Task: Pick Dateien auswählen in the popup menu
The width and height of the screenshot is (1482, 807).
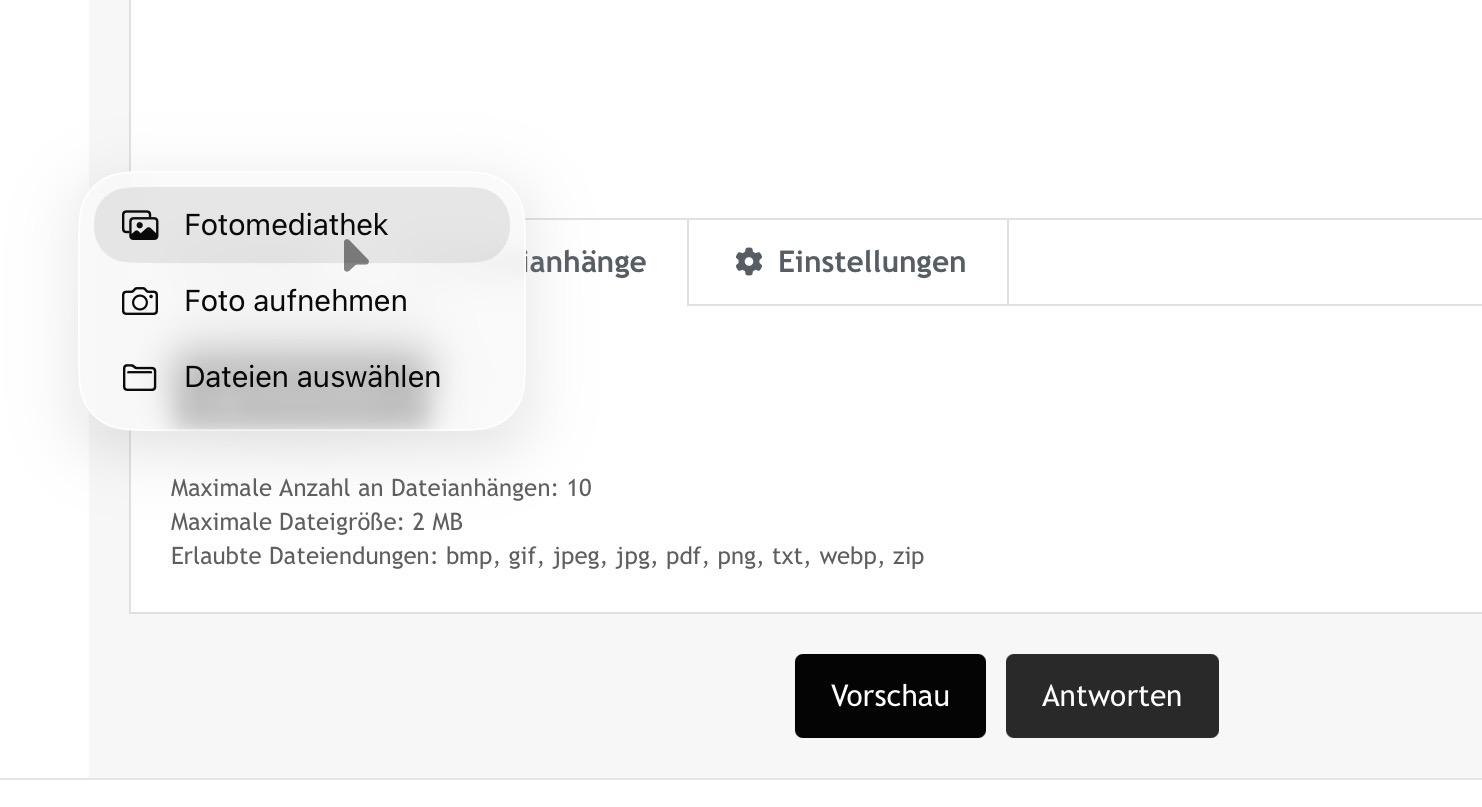Action: [312, 377]
